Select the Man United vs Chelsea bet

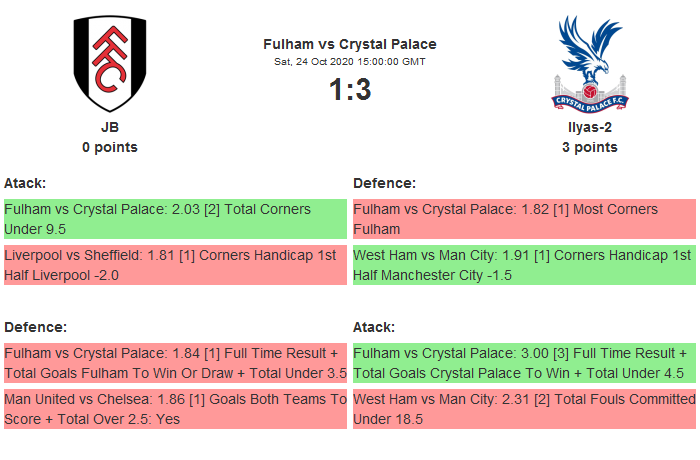click(174, 409)
